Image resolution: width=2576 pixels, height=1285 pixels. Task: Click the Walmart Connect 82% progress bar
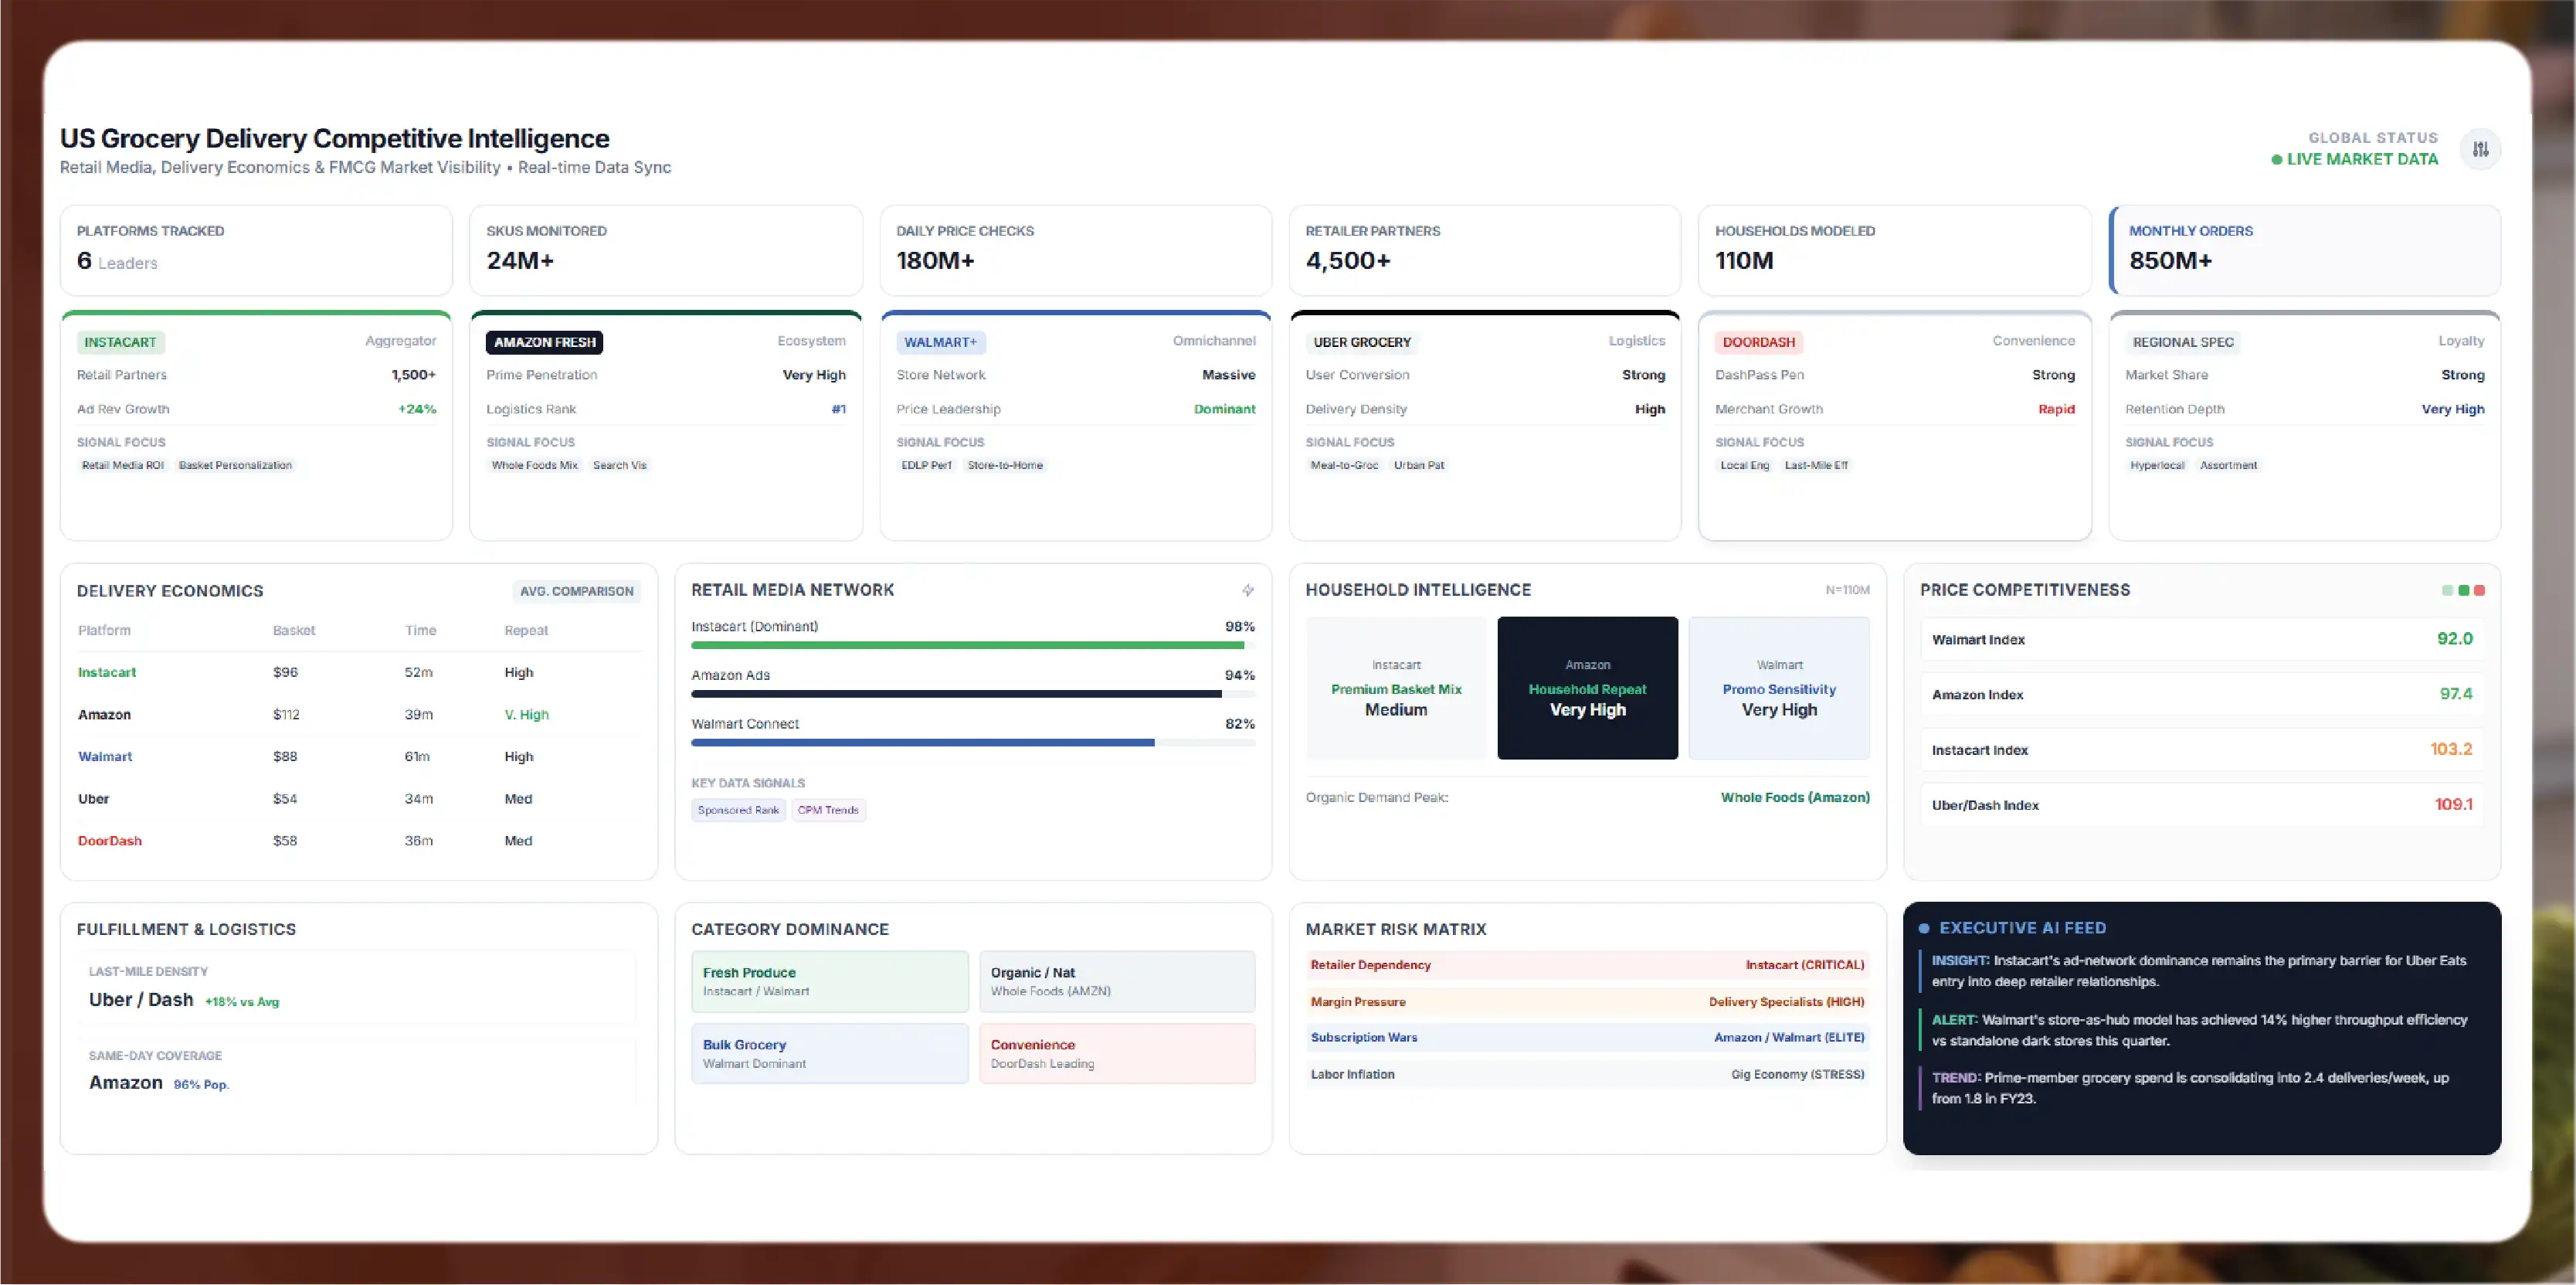point(973,743)
